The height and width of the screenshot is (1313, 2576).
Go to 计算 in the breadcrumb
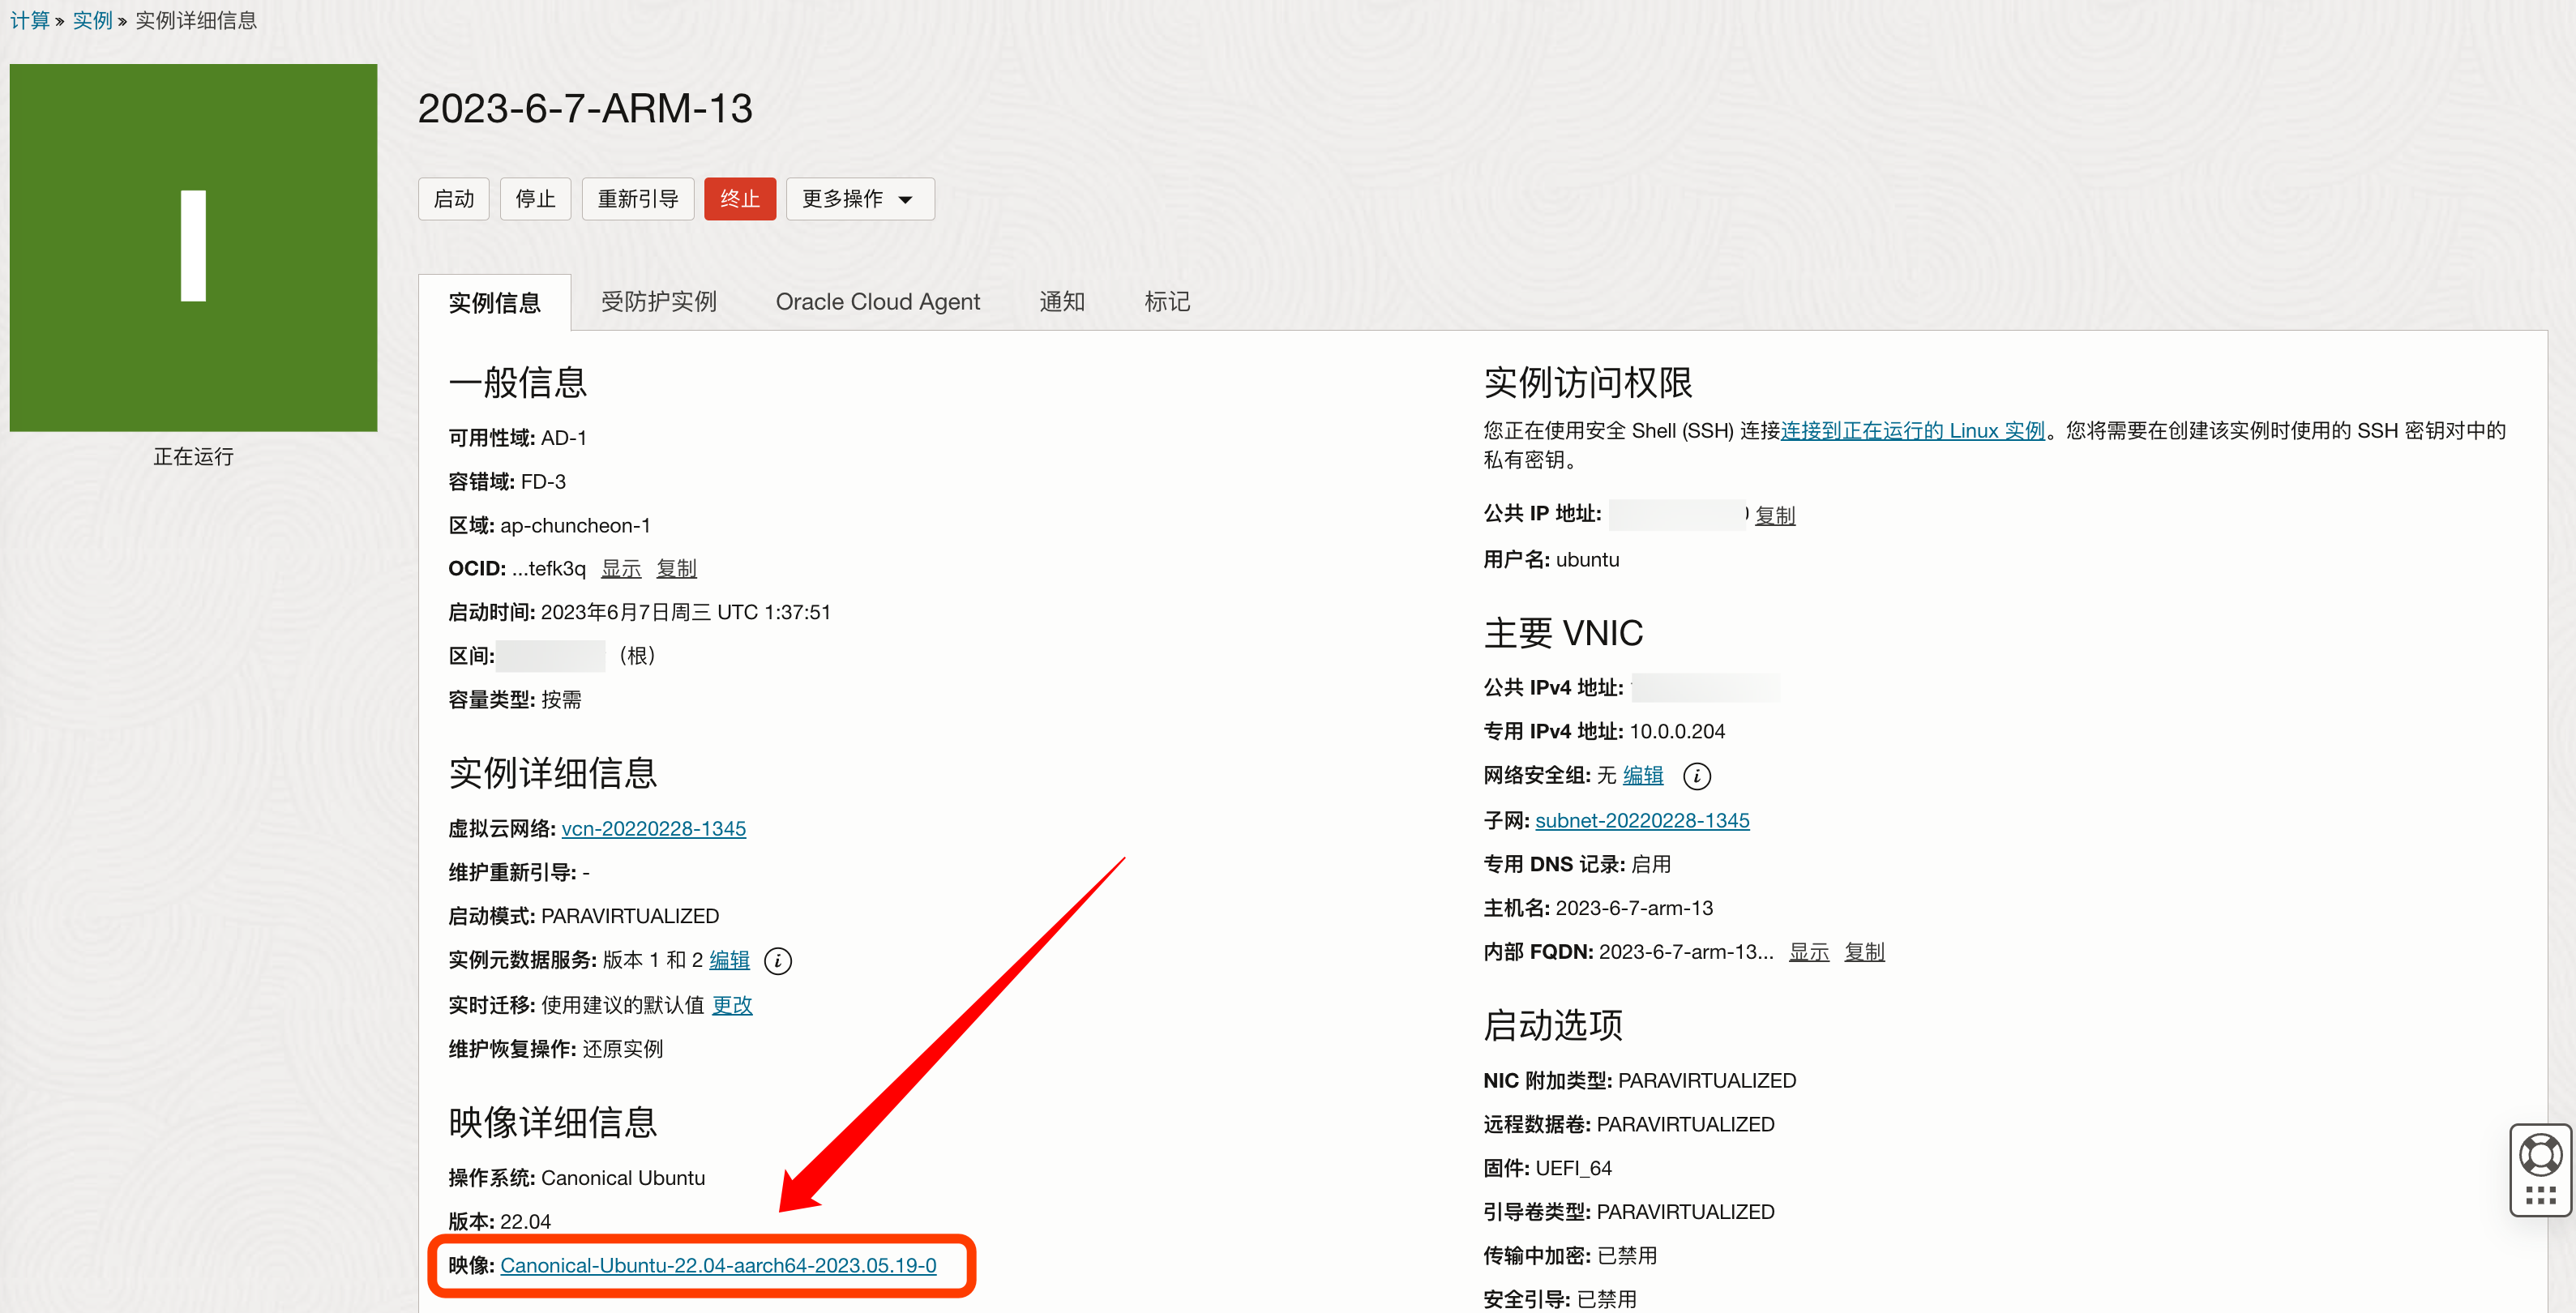click(29, 20)
